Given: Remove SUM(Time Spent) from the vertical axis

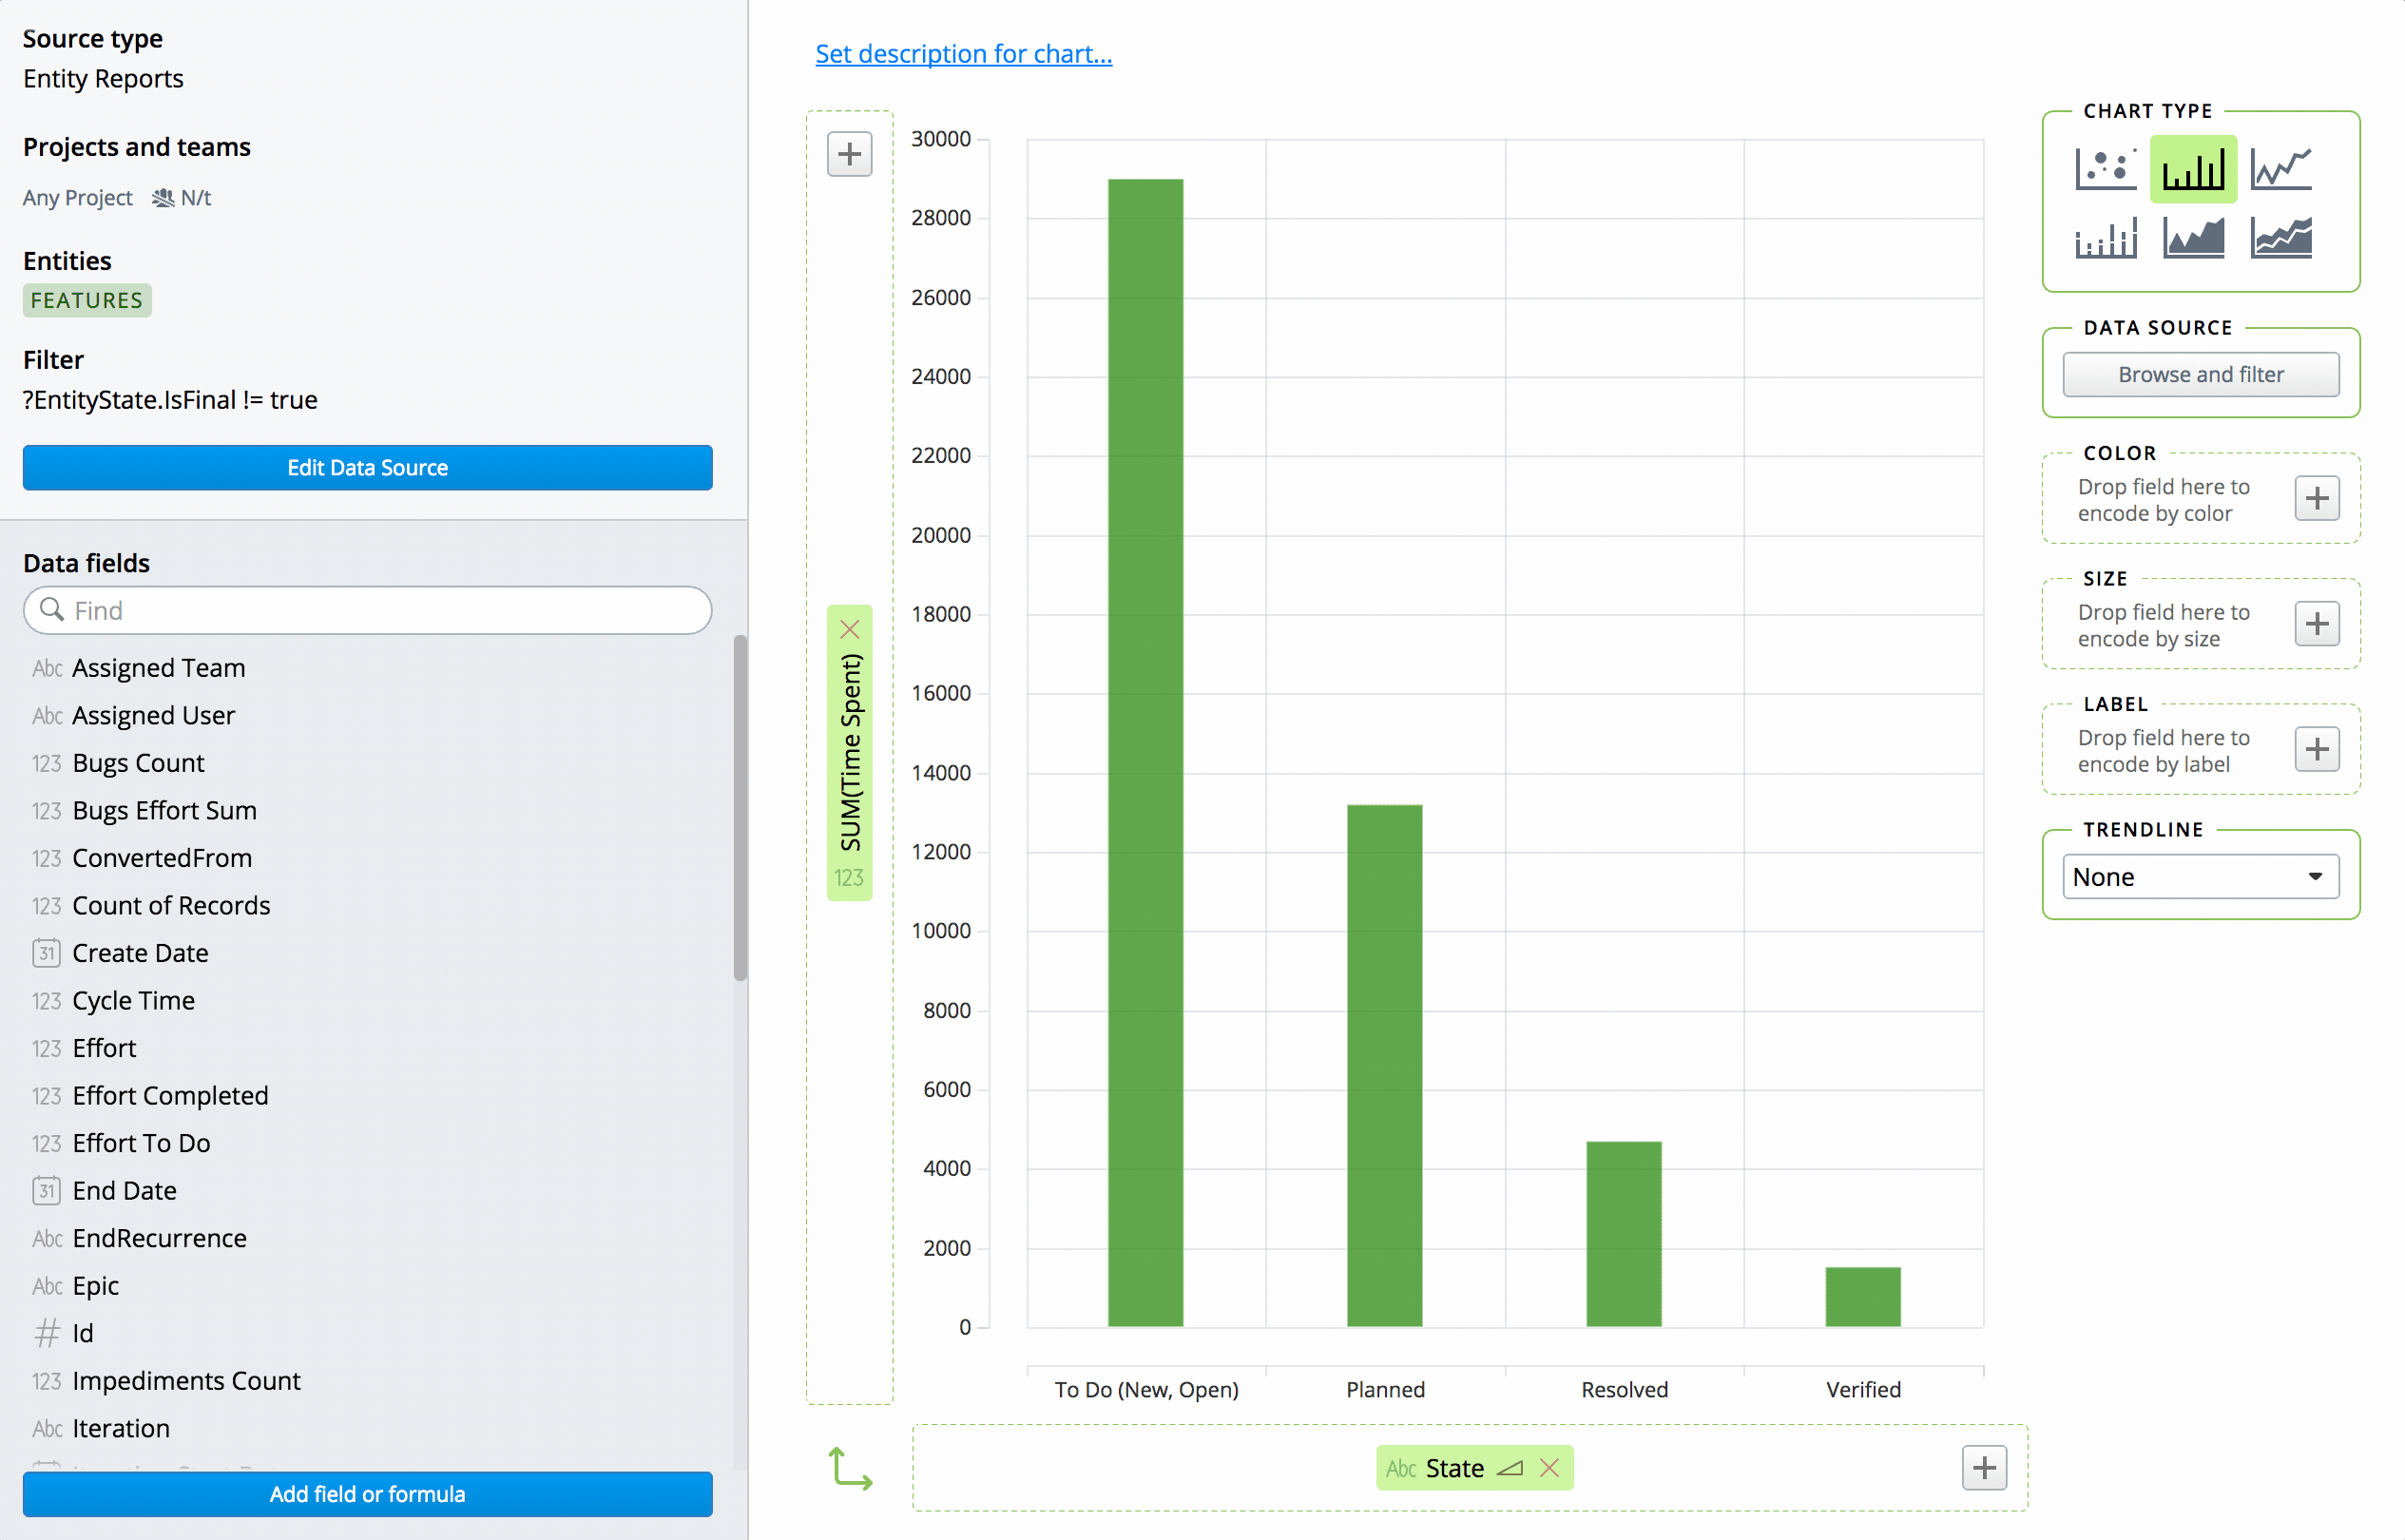Looking at the screenshot, I should point(850,629).
